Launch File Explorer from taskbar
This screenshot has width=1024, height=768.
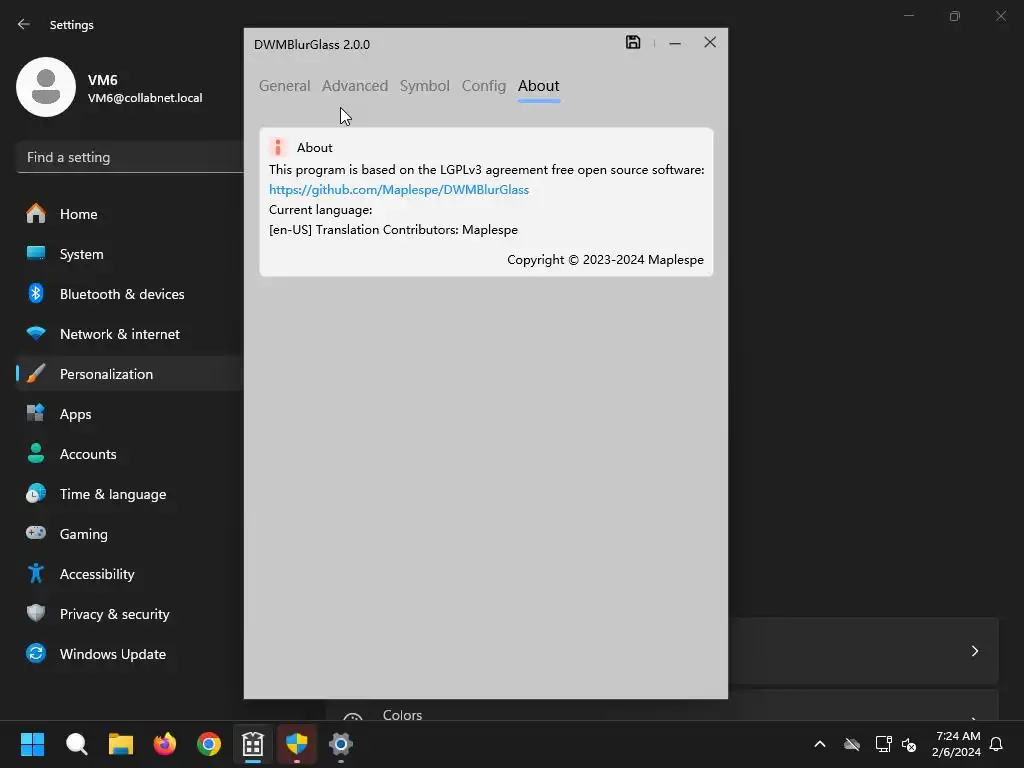pos(121,744)
